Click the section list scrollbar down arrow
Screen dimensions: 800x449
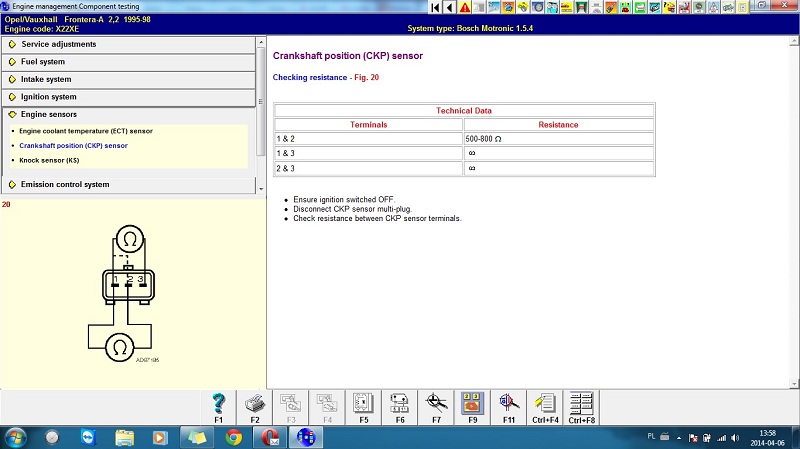[x=262, y=187]
